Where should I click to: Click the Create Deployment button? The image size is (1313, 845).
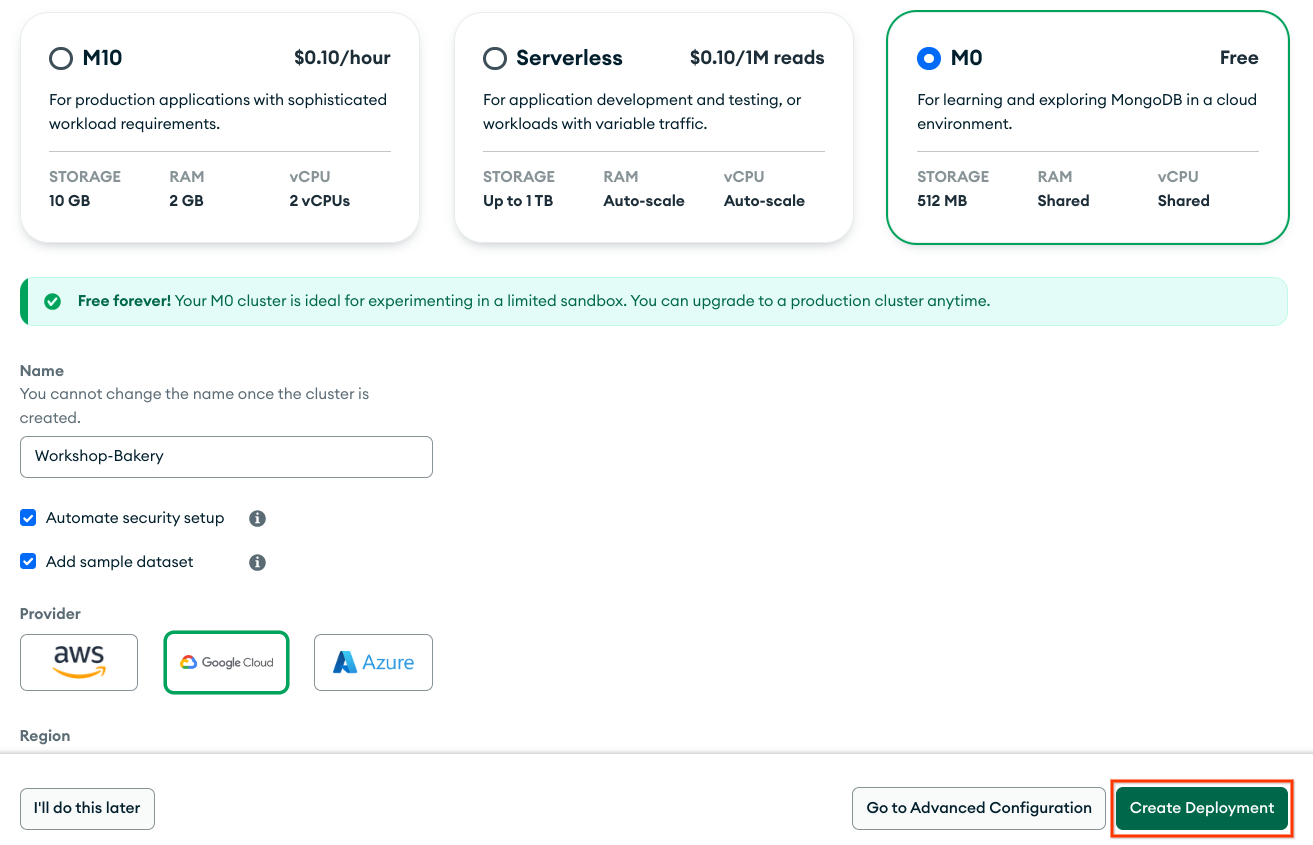[1202, 808]
